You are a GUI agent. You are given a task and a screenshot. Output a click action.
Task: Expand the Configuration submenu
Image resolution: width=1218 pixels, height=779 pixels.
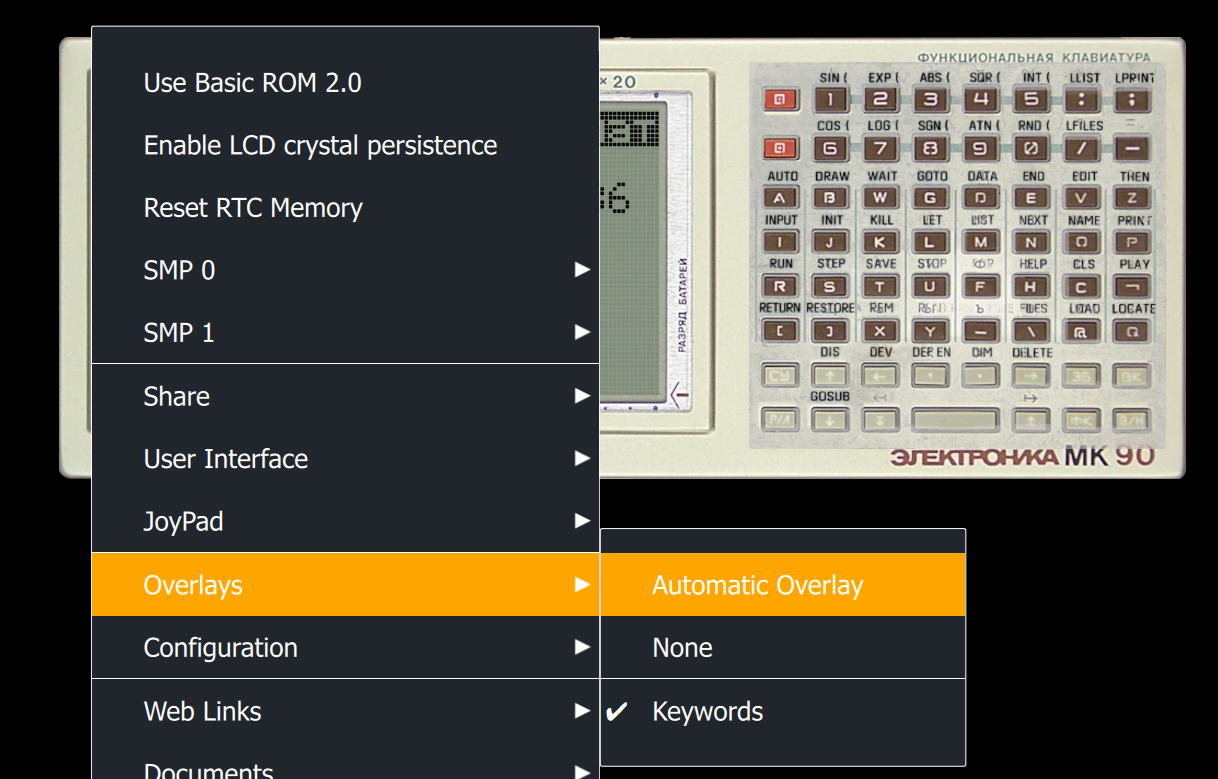coord(345,648)
